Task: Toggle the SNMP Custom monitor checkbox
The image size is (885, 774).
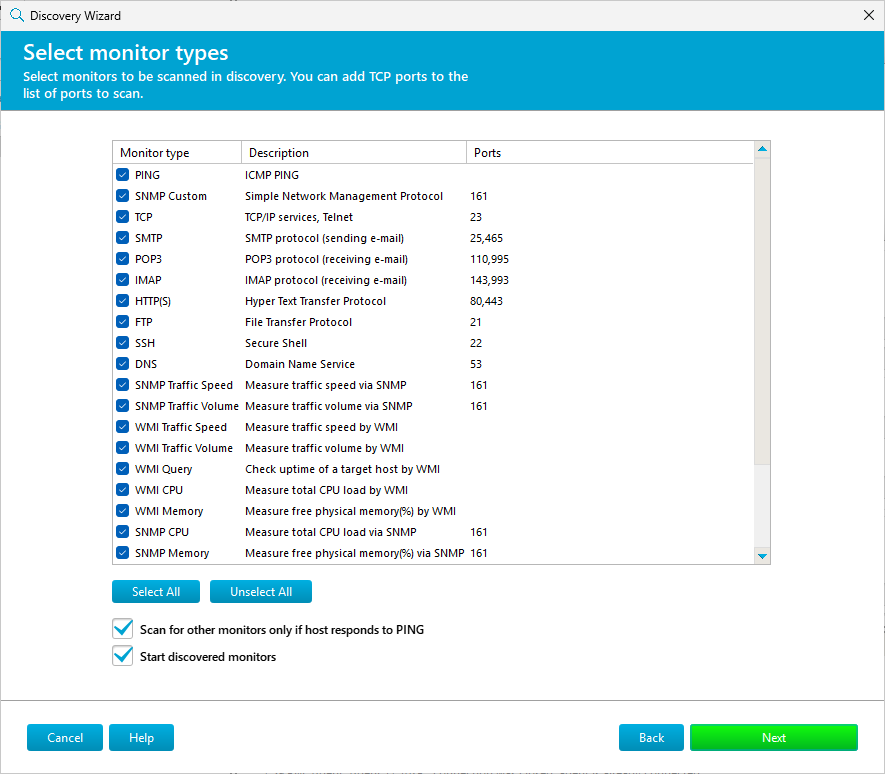Action: point(122,196)
